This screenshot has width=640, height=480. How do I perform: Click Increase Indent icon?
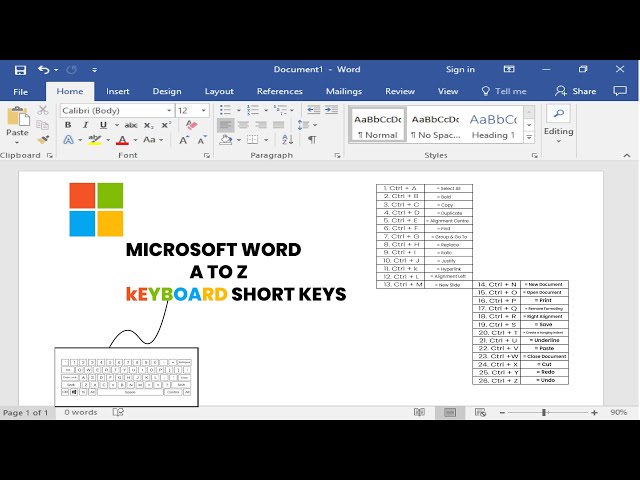point(331,110)
